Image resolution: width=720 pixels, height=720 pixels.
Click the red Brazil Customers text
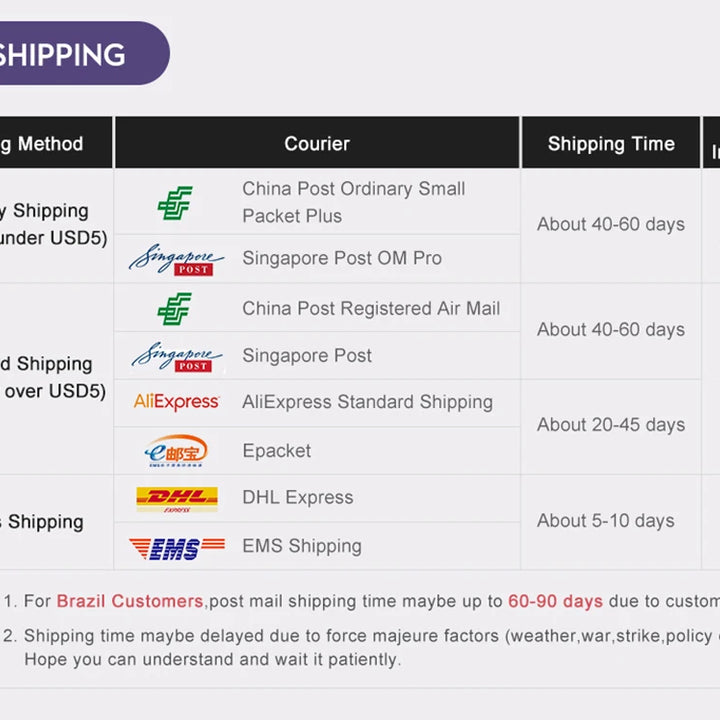click(x=130, y=601)
